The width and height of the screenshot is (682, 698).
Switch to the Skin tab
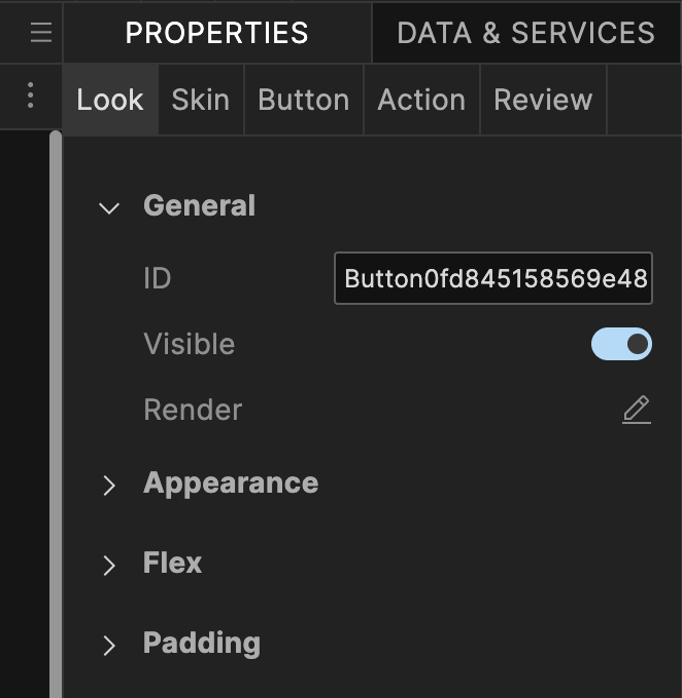200,100
